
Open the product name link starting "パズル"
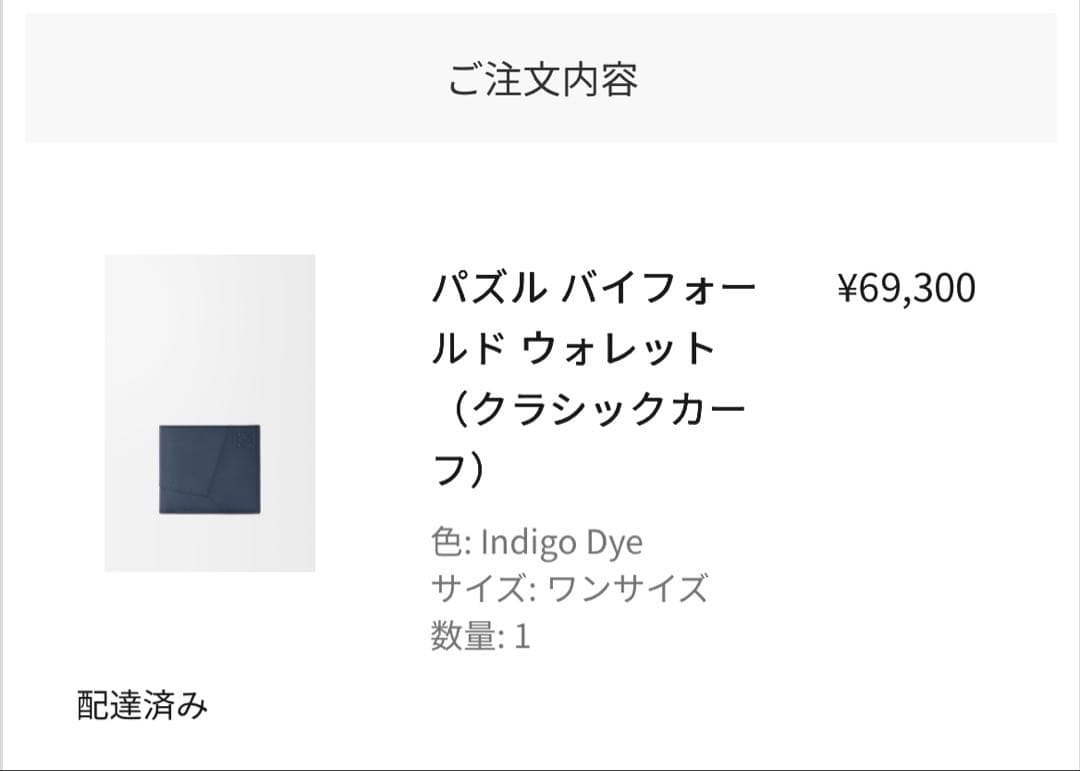point(488,289)
